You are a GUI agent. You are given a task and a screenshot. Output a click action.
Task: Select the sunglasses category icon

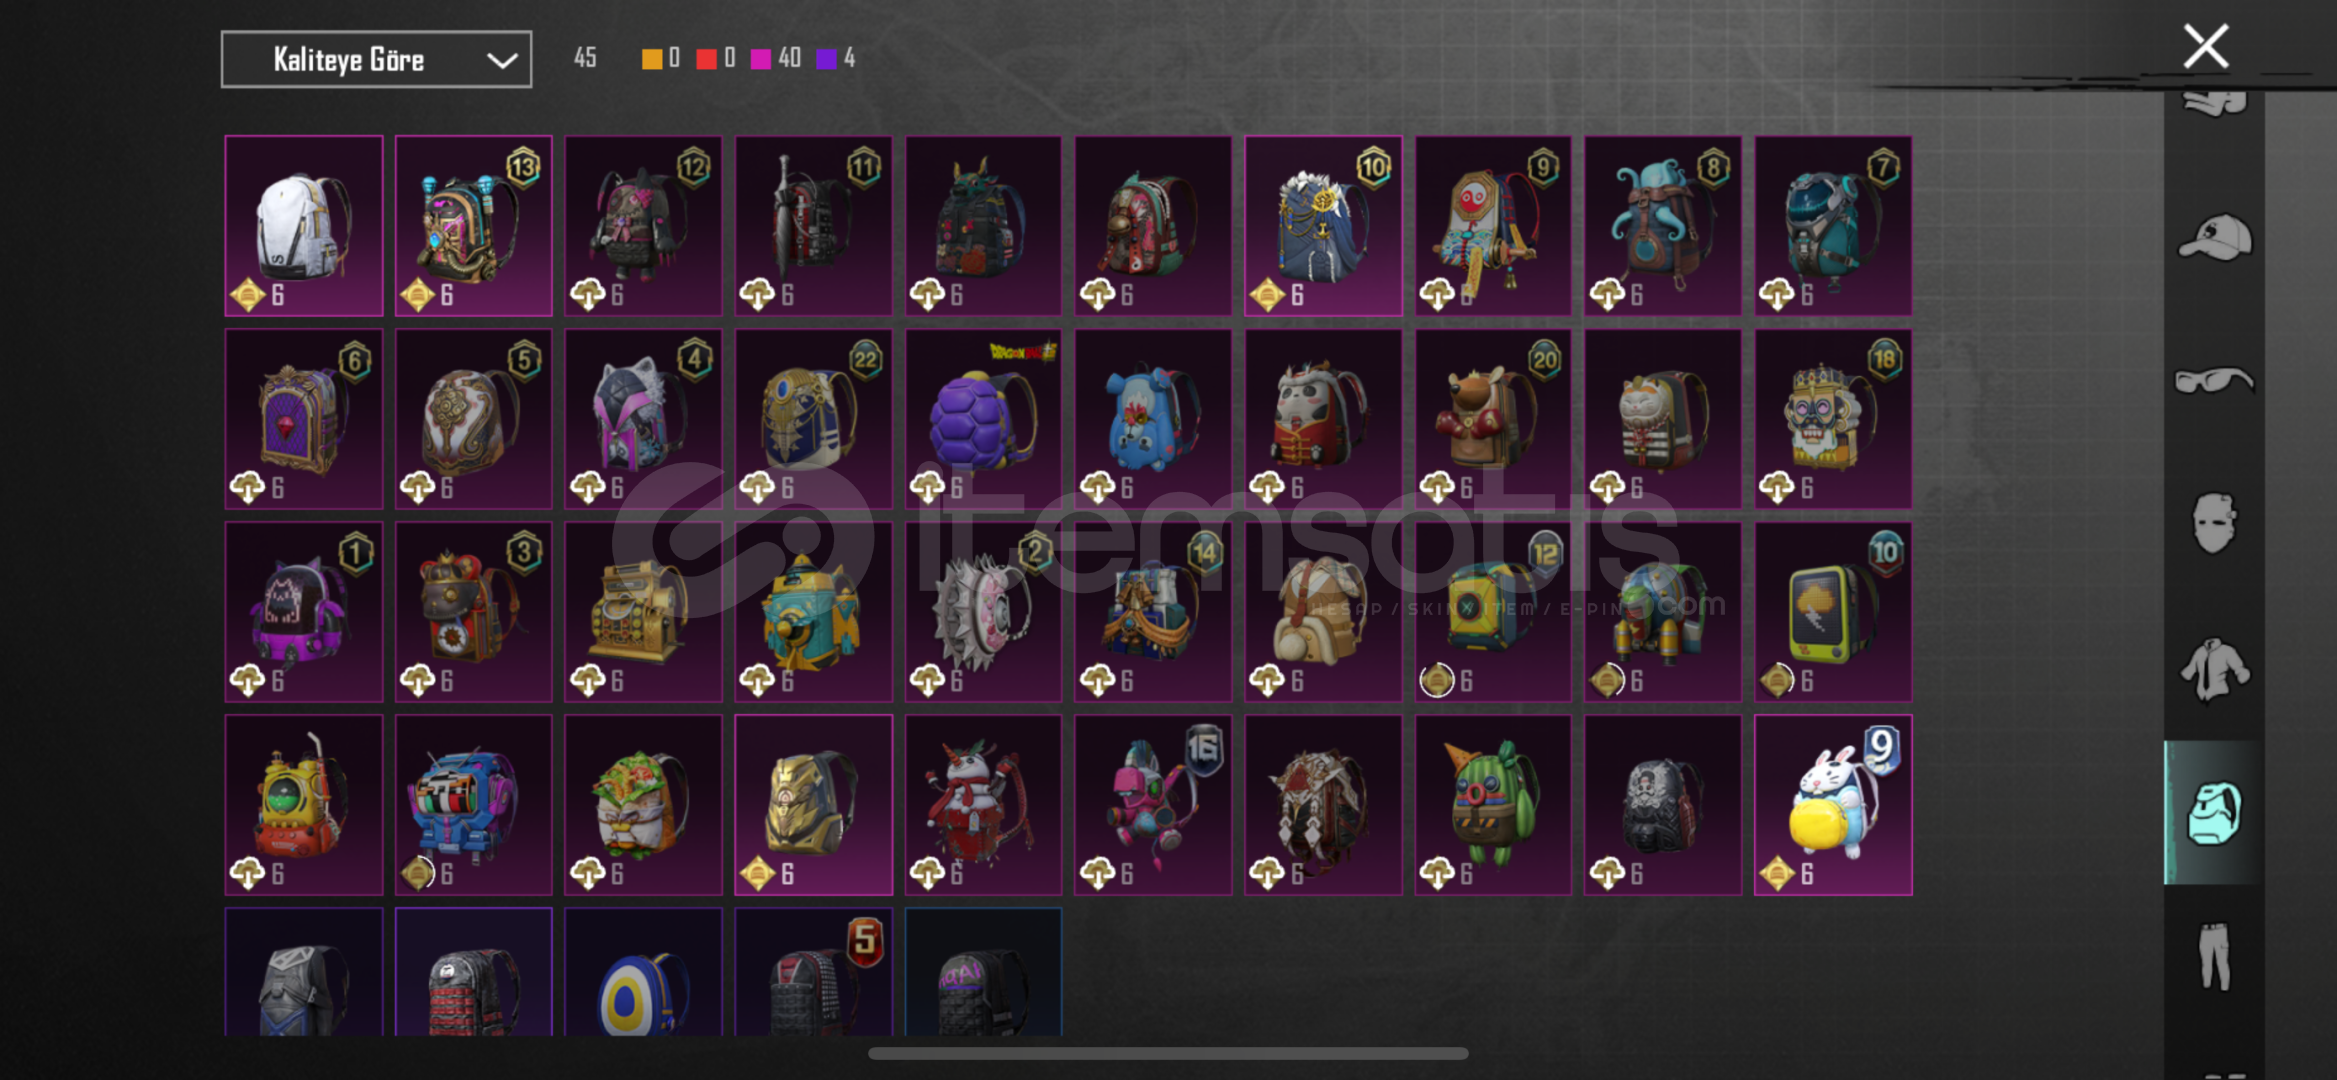[2214, 381]
